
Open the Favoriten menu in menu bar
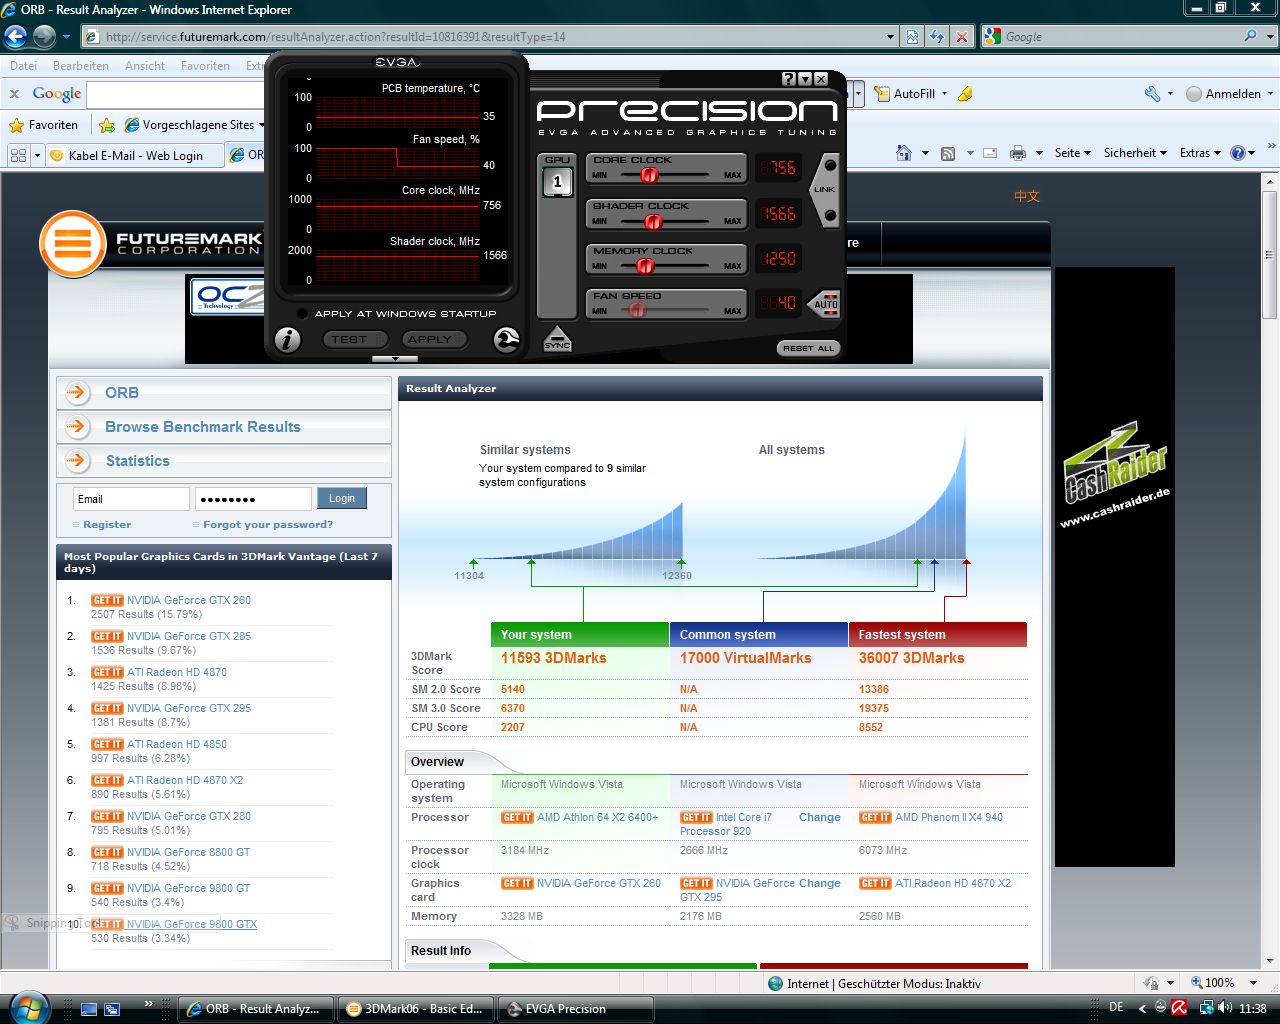coord(205,66)
